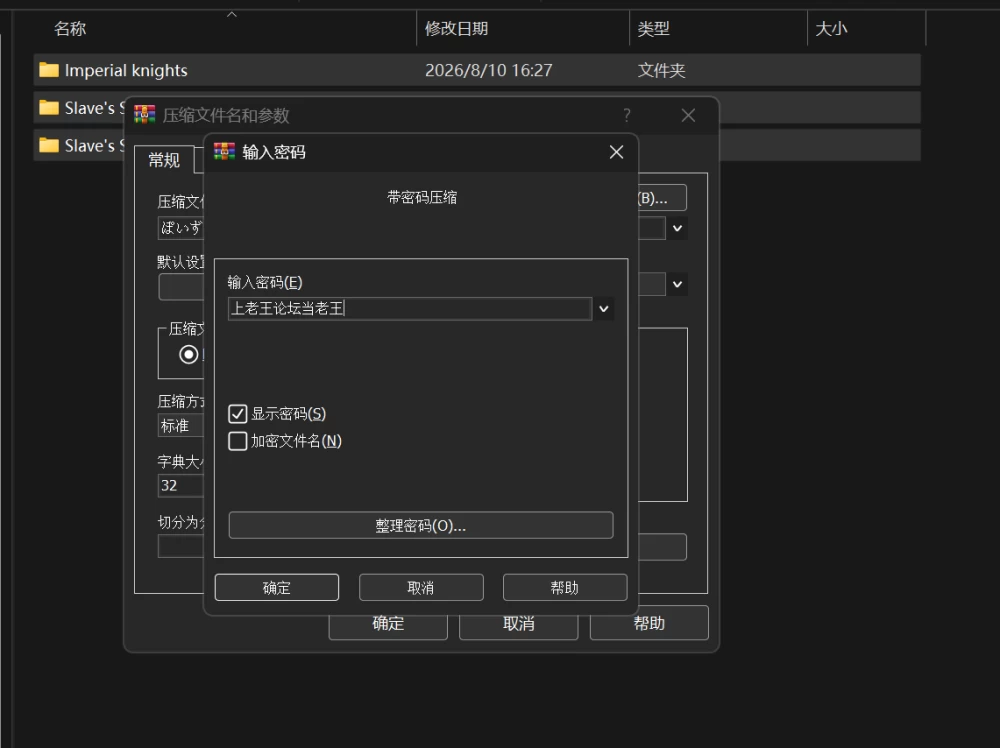
Task: Click date 2026/8/10 16:27
Action: pyautogui.click(x=489, y=70)
